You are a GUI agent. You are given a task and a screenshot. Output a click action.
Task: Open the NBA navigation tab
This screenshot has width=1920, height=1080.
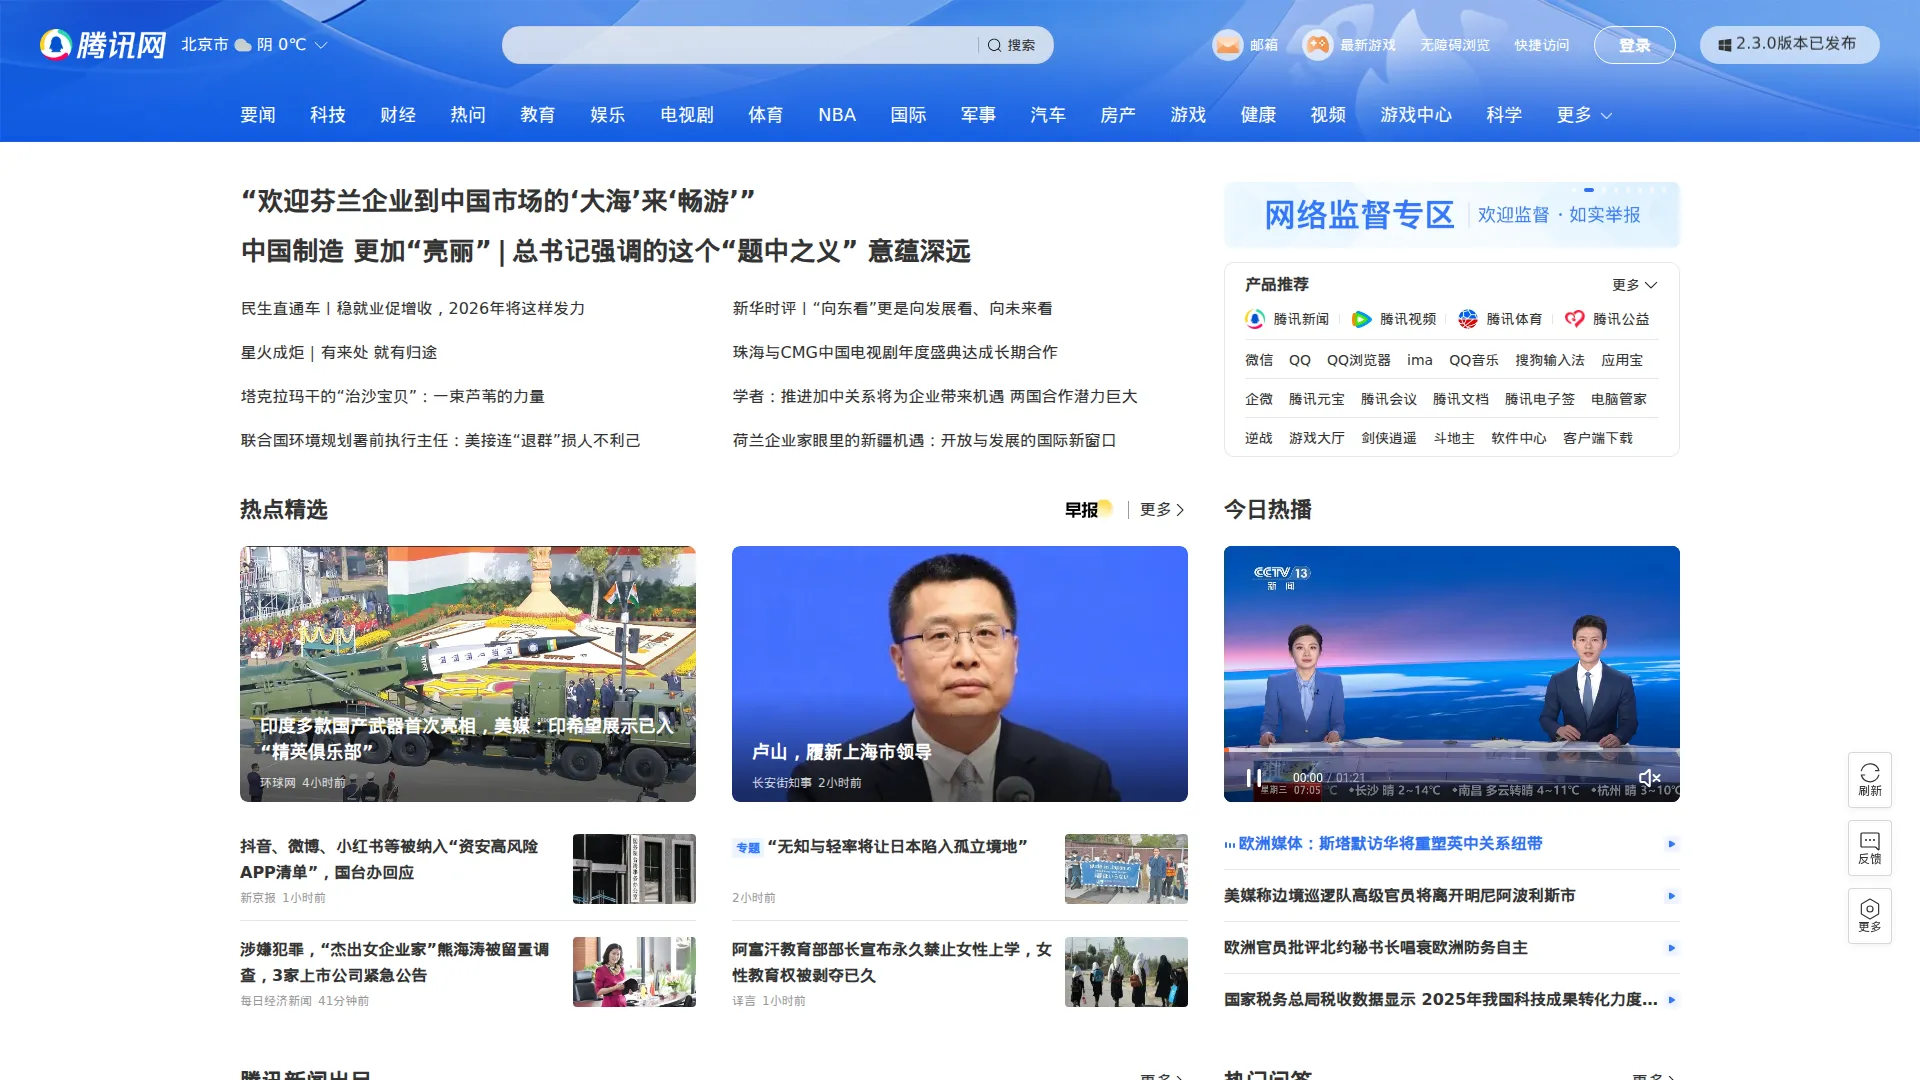tap(837, 115)
